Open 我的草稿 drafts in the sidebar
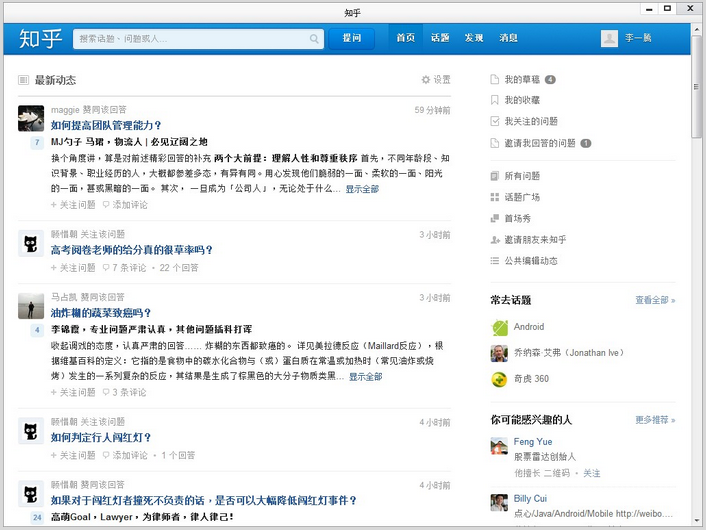The width and height of the screenshot is (706, 530). click(522, 79)
